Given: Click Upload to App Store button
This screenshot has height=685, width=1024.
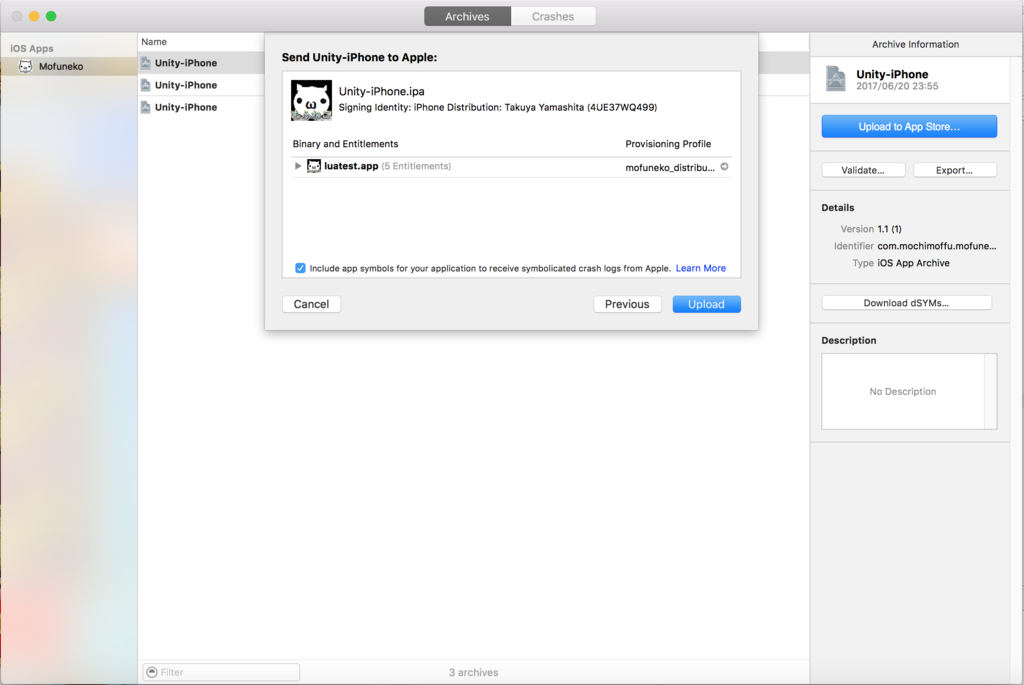Looking at the screenshot, I should click(x=909, y=127).
